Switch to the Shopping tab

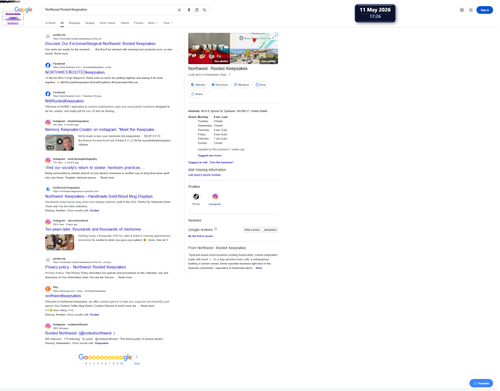74,23
